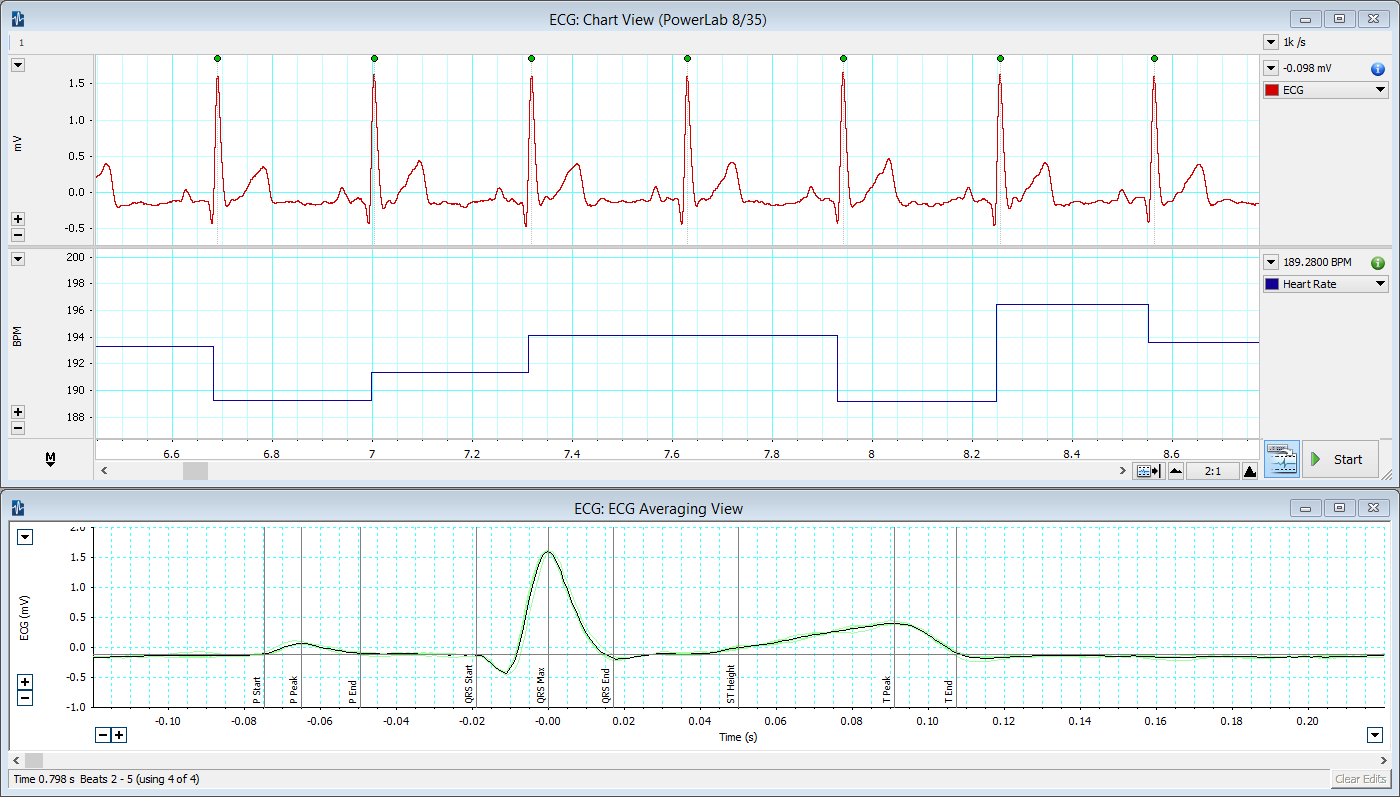Click the Clear Edits control in status bar

click(1360, 779)
